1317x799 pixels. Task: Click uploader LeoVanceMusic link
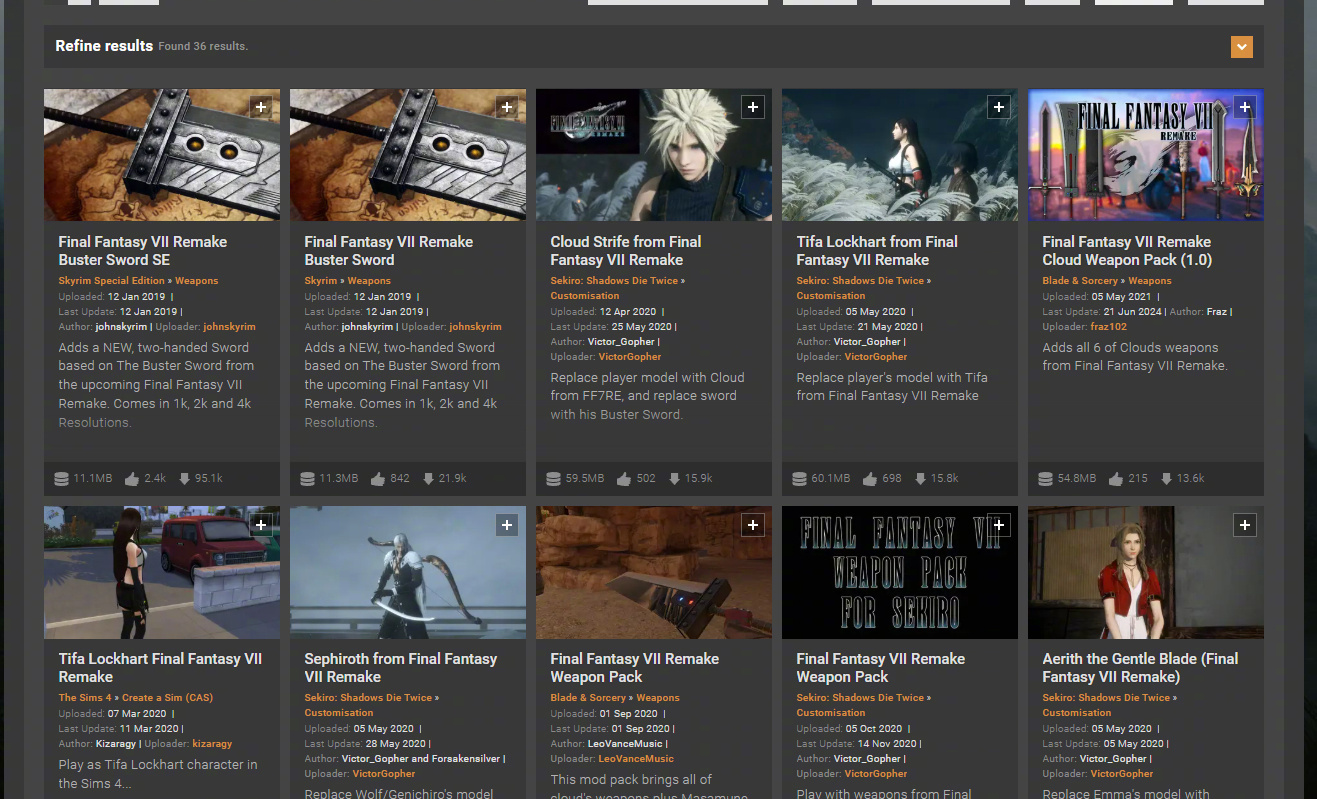pos(636,759)
